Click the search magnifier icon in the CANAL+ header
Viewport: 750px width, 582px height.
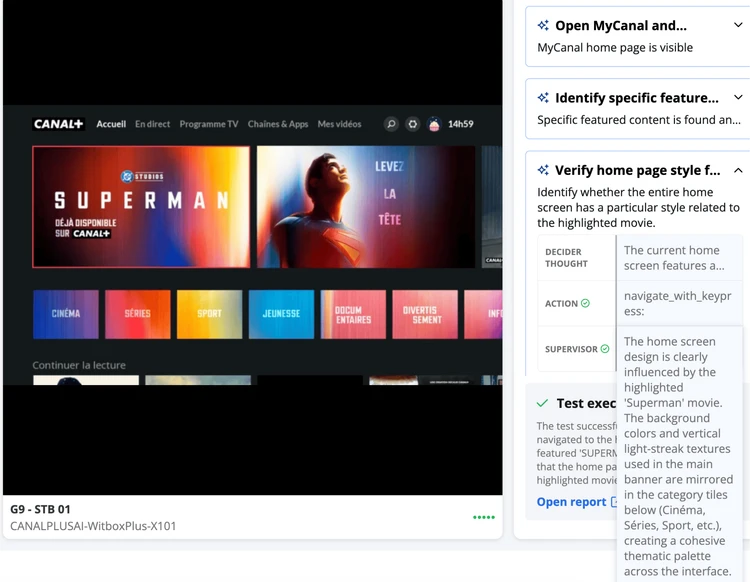pos(391,124)
